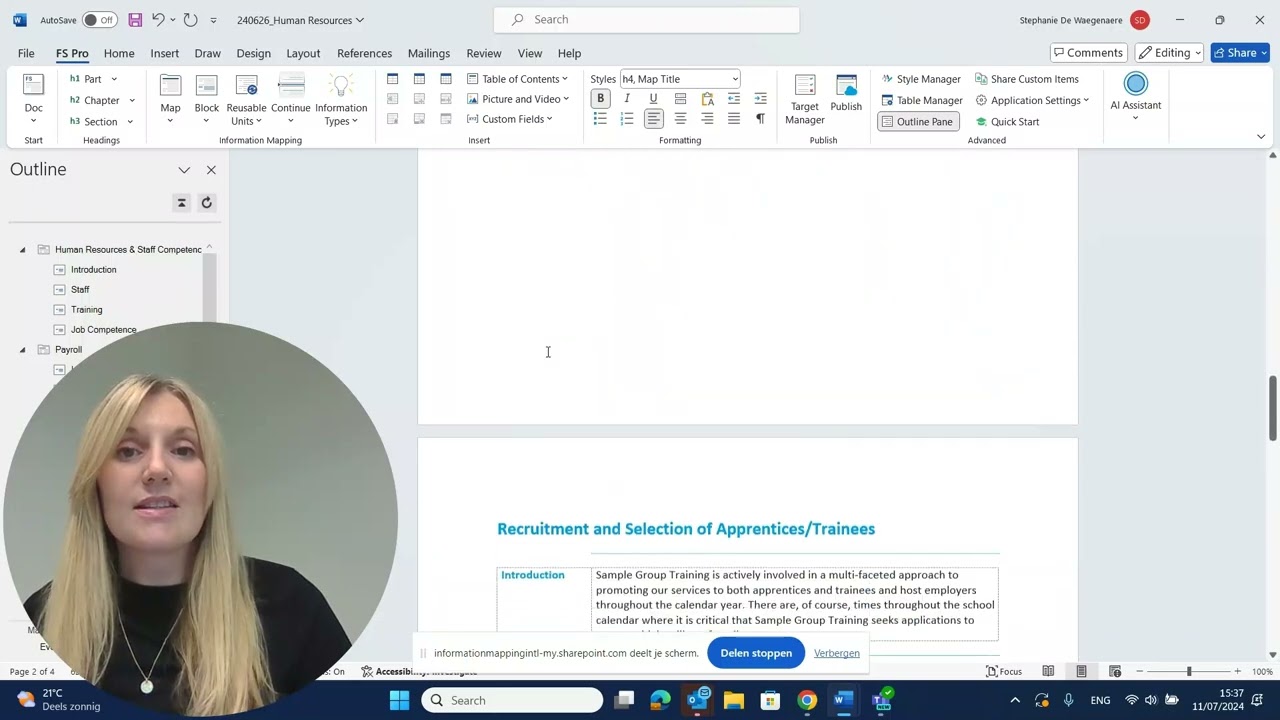
Task: Click the show paragraph marks icon
Action: click(x=760, y=119)
